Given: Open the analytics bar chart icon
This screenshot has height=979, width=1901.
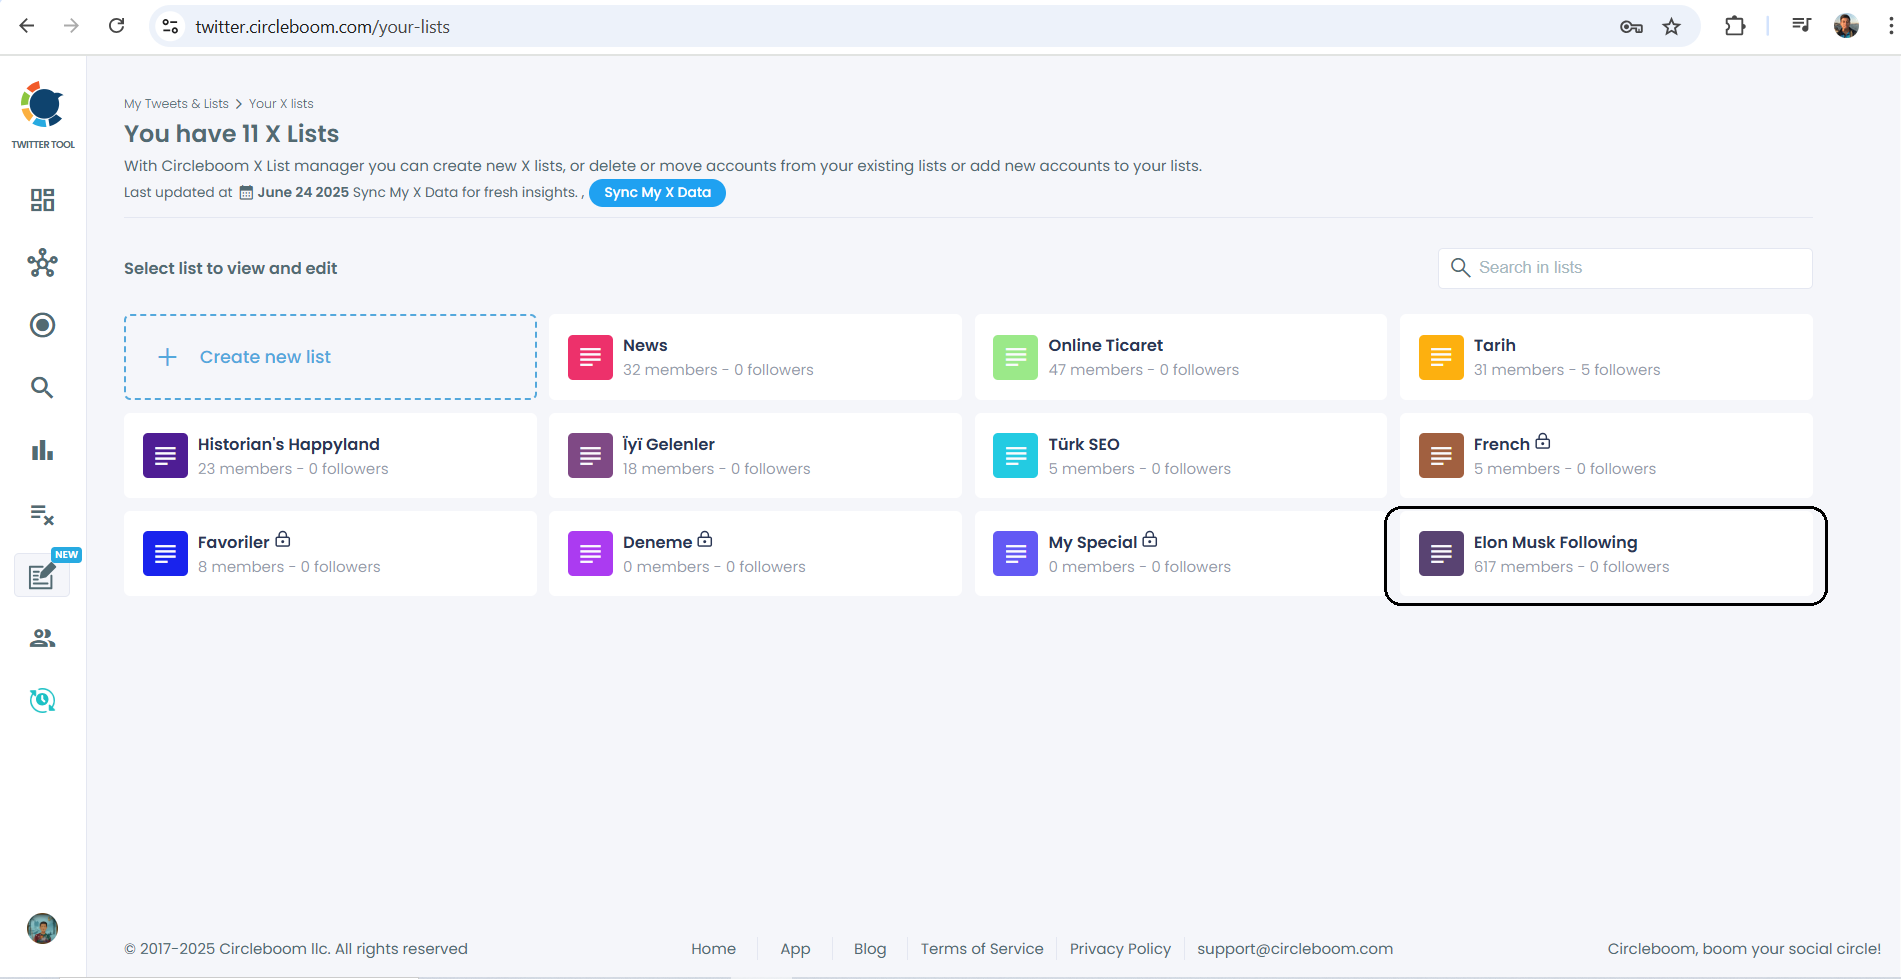Looking at the screenshot, I should [42, 450].
